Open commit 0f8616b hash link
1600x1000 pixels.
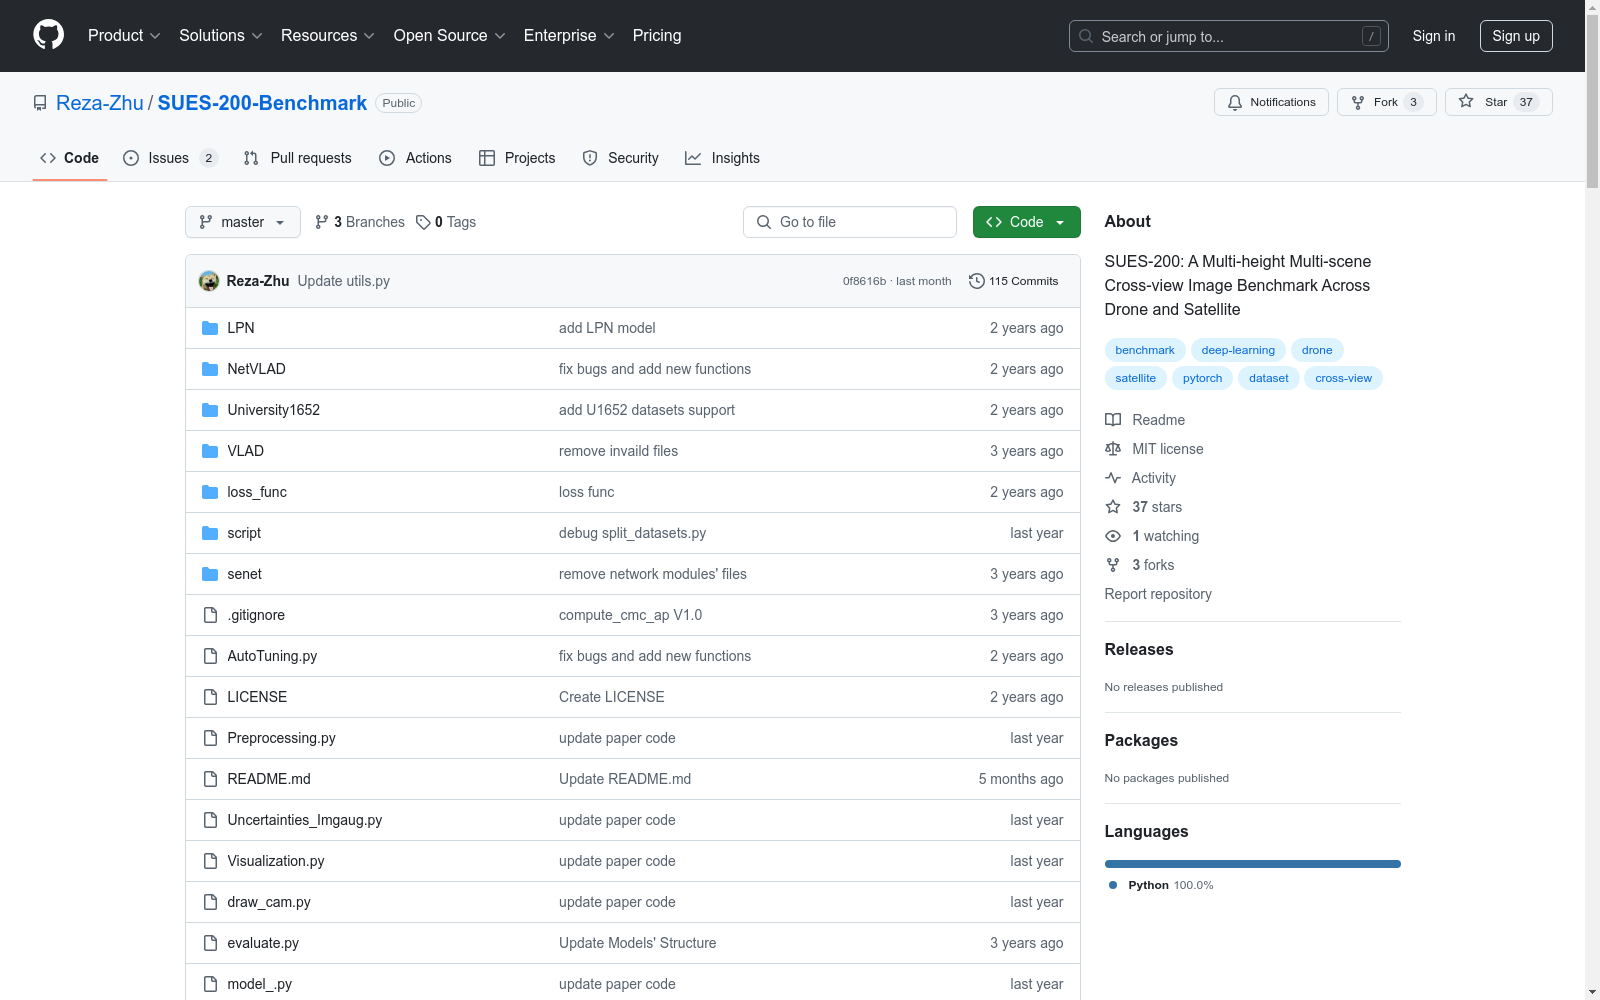[x=864, y=281]
